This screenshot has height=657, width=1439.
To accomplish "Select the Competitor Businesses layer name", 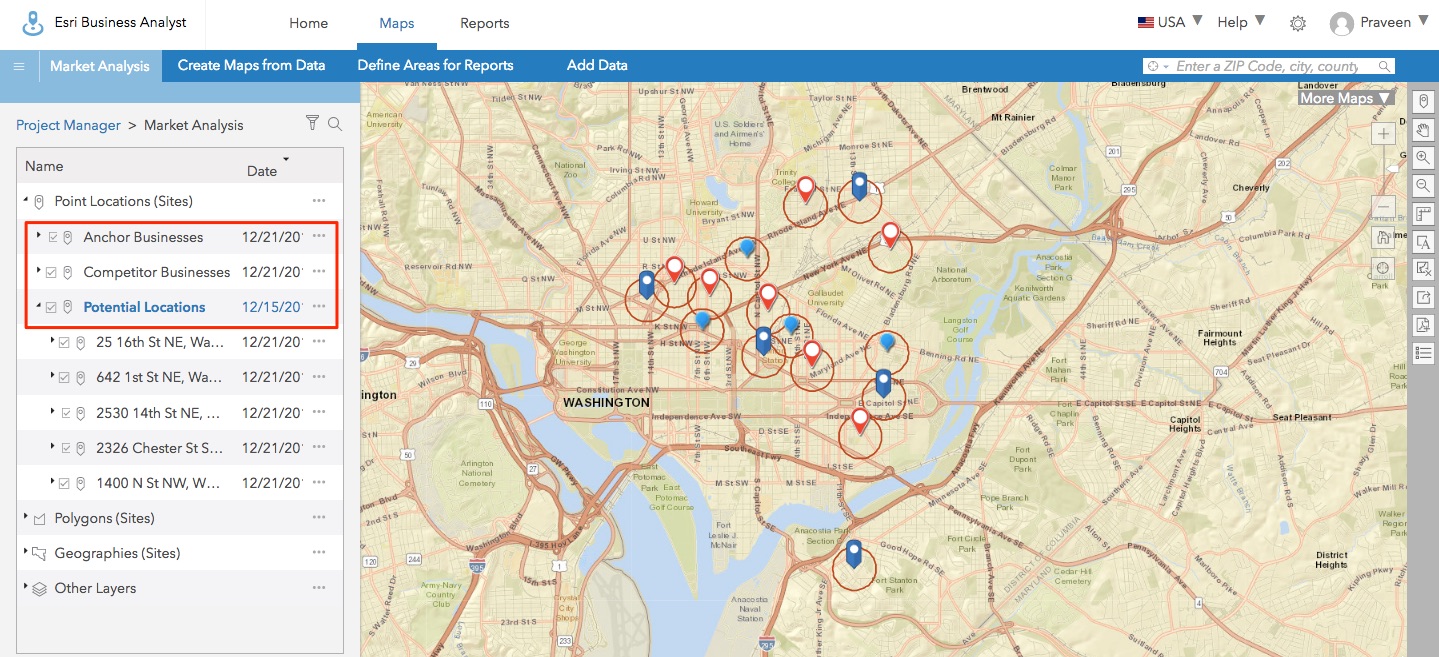I will 157,272.
